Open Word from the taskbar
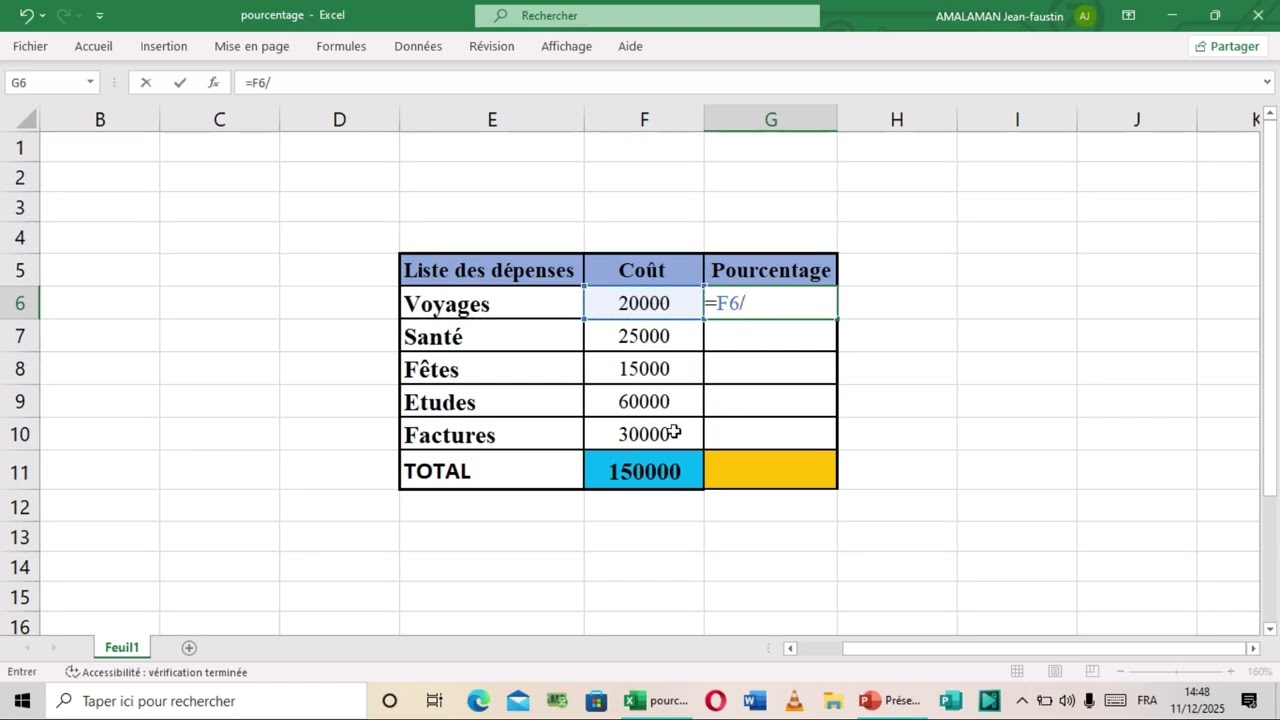This screenshot has width=1280, height=720. click(x=755, y=701)
